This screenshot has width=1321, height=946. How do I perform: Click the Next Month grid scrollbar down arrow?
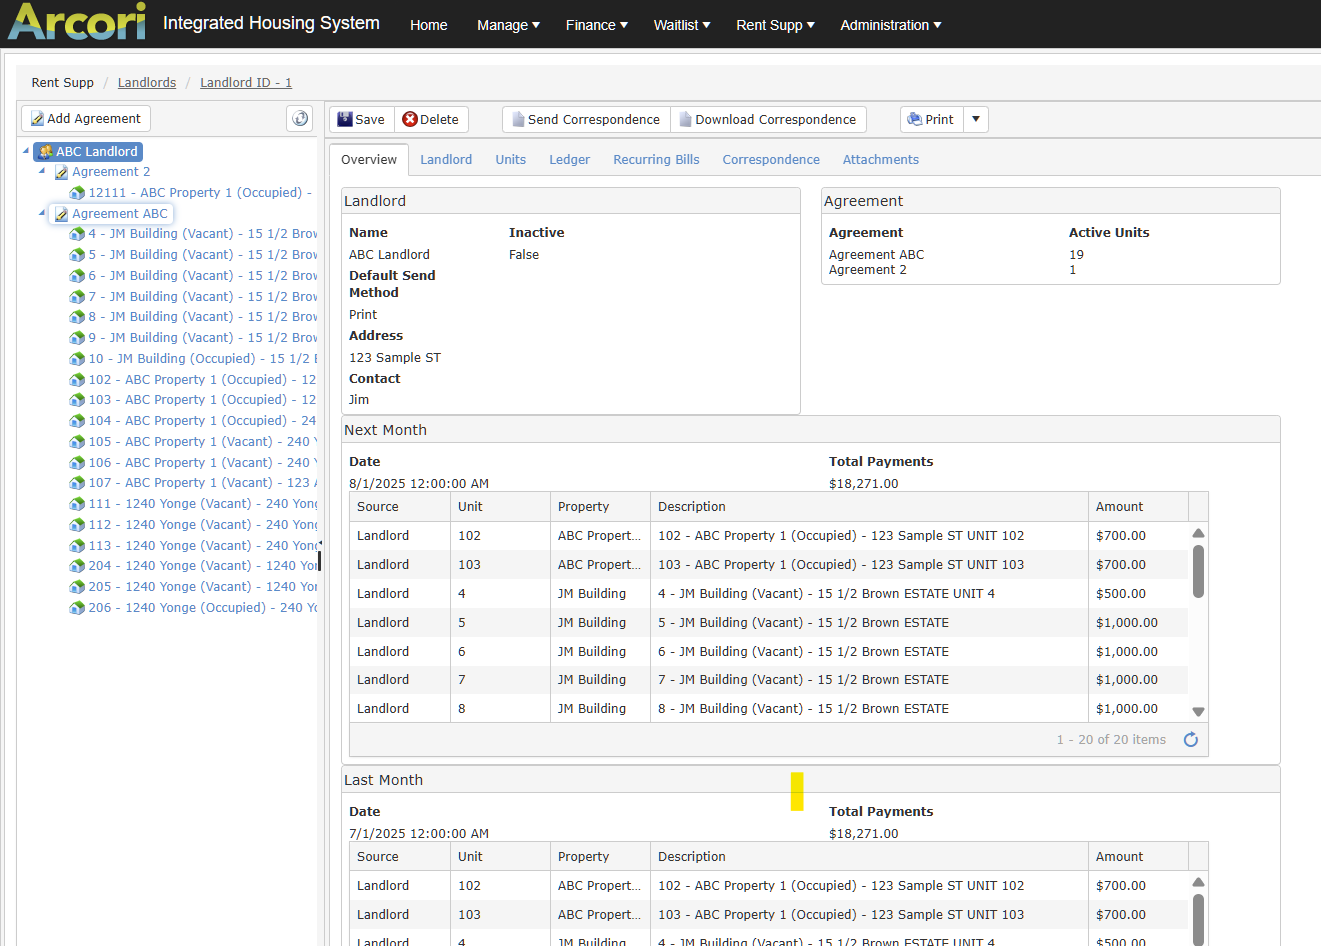1198,712
